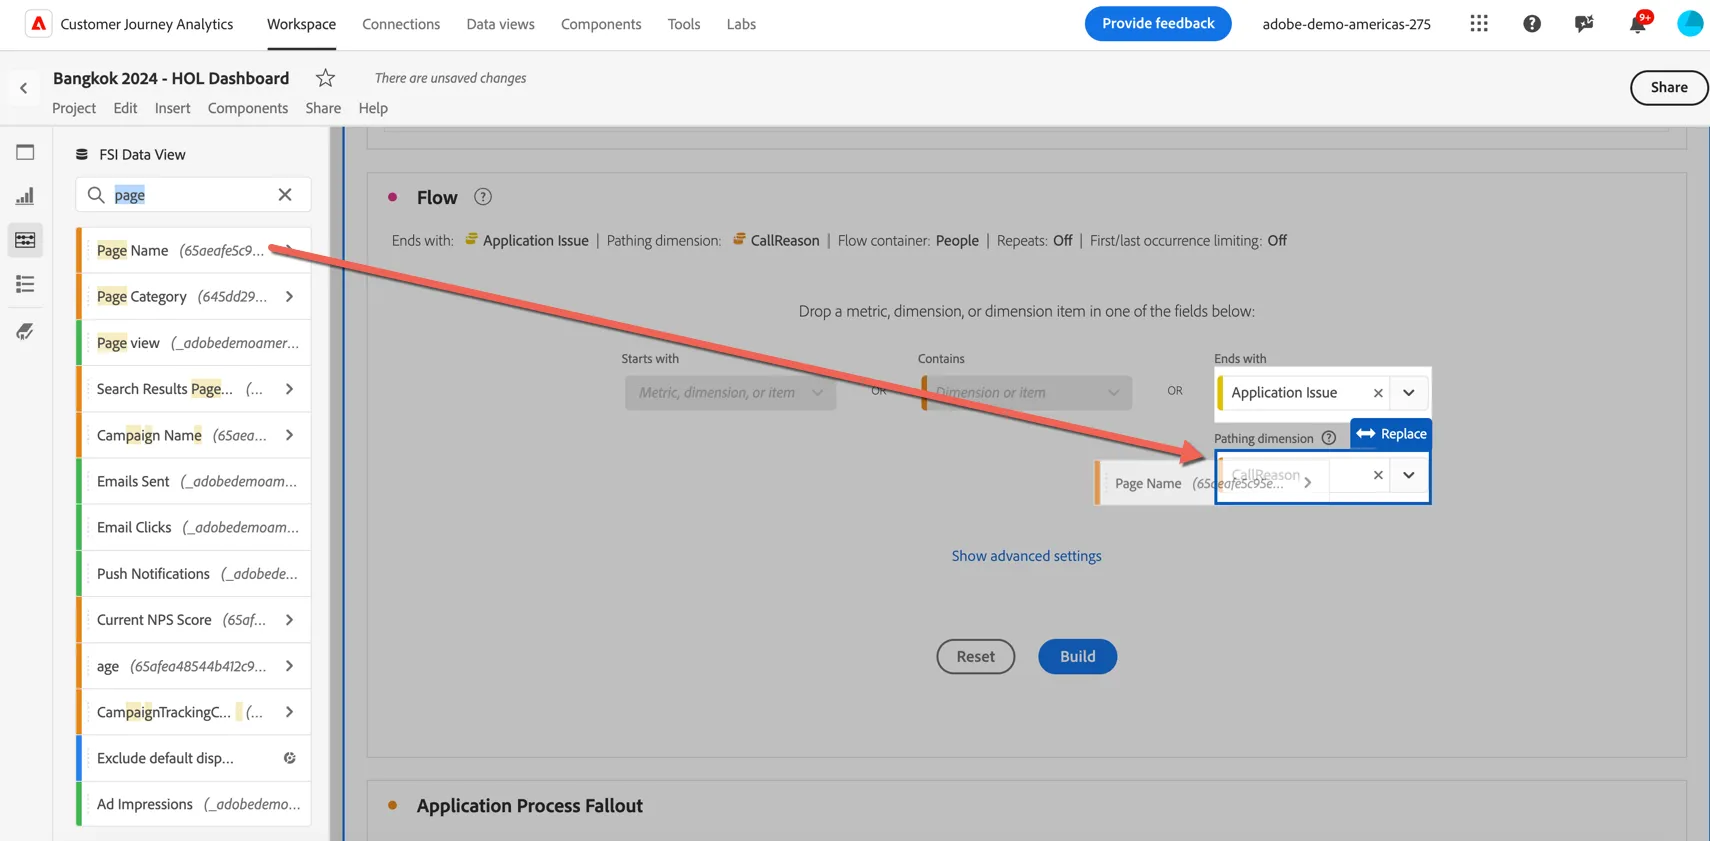Click the Provide feedback button
The image size is (1710, 841).
pos(1158,23)
